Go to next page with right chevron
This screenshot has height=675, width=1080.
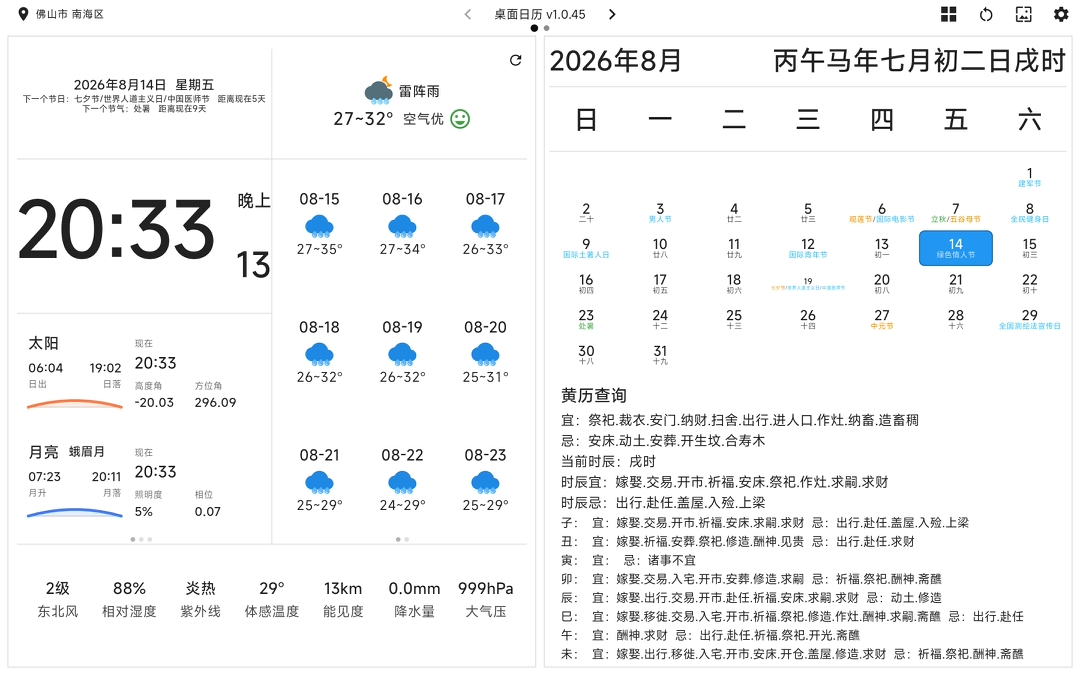(612, 14)
